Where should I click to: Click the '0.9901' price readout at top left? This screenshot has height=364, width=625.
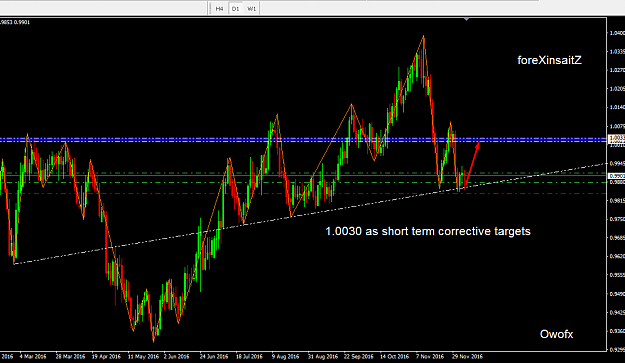[22, 22]
